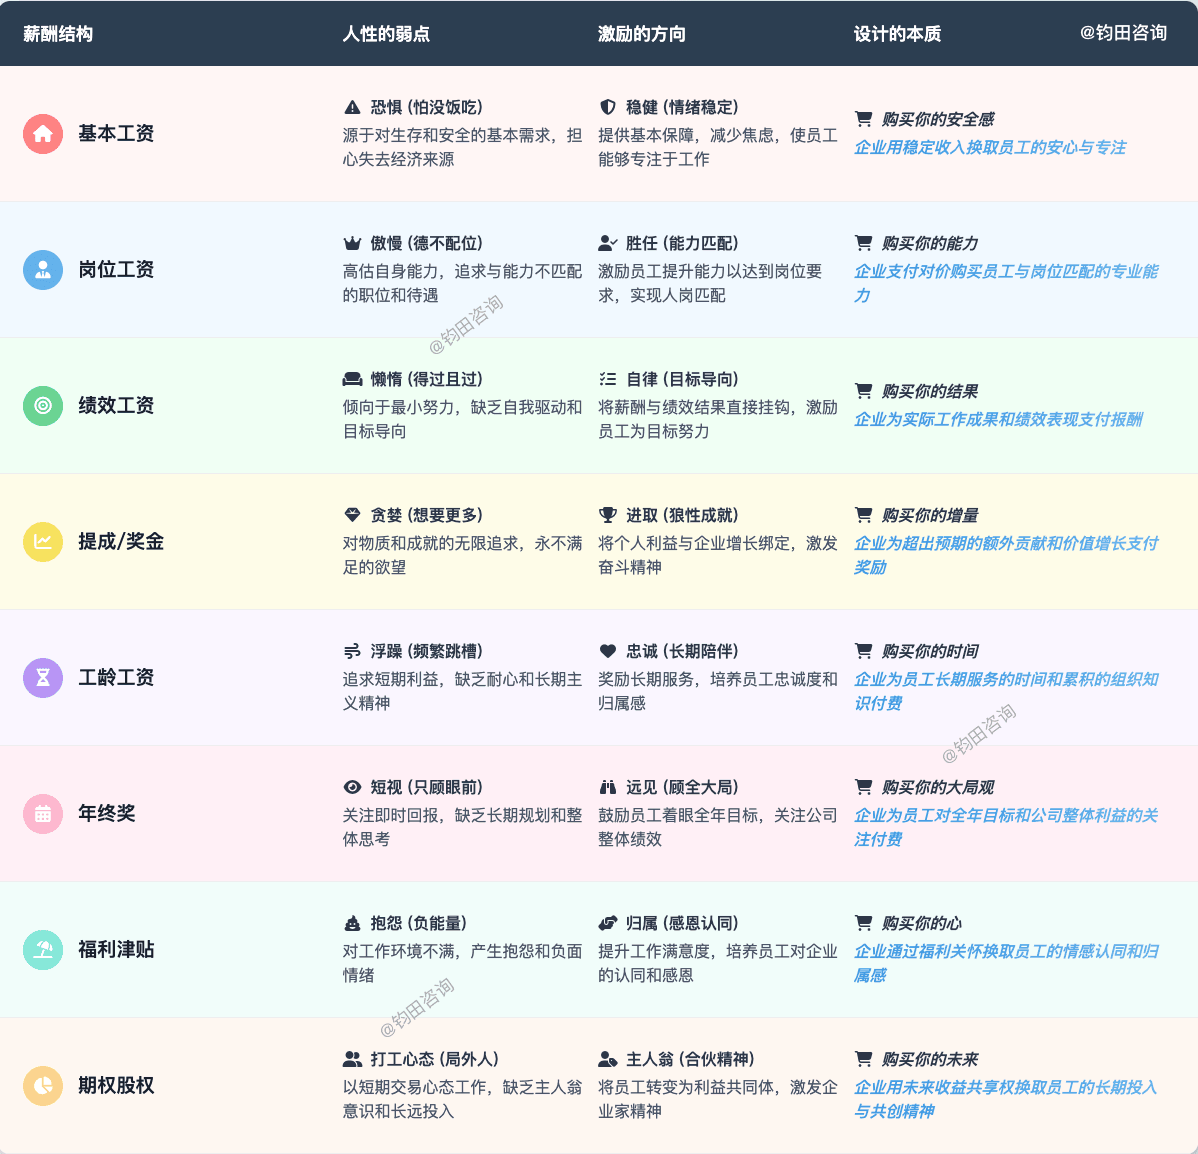Click the blue person icon for 岗位工资

click(43, 270)
